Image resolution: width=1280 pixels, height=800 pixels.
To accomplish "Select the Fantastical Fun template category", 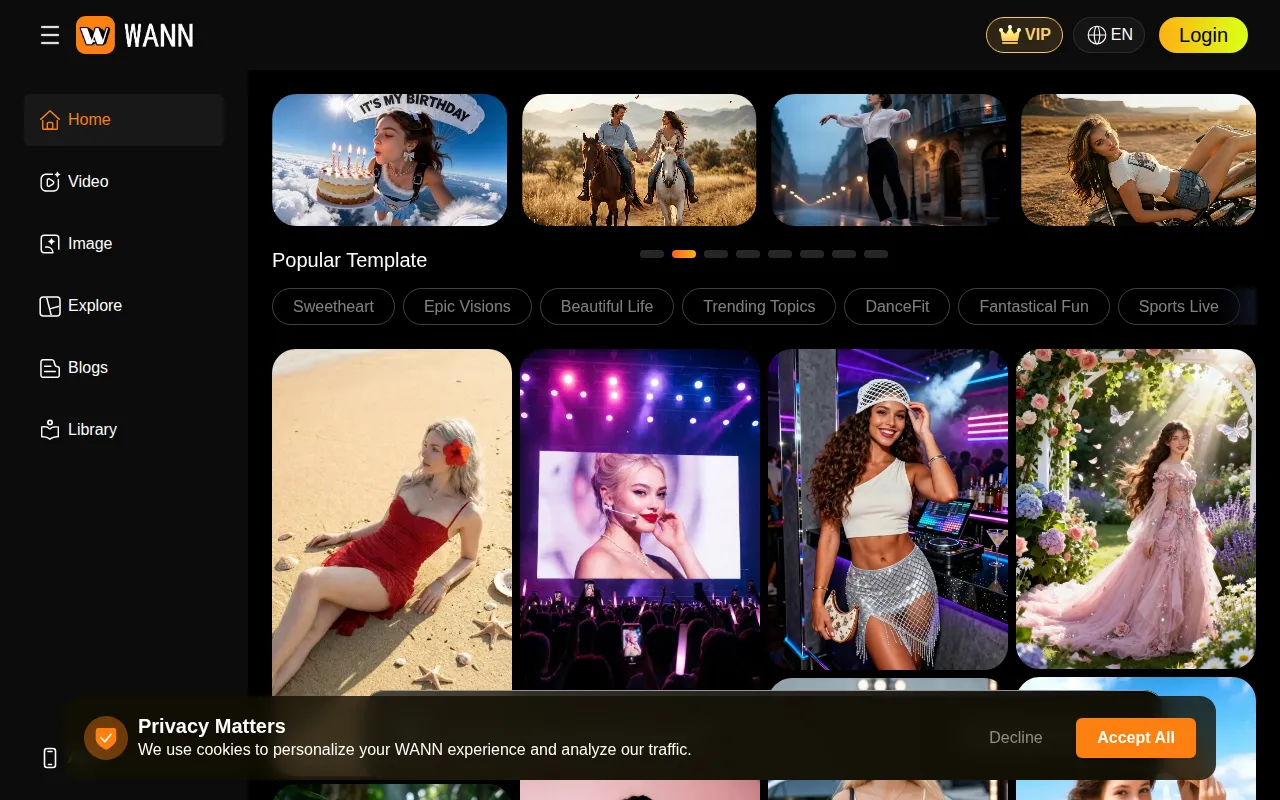I will 1034,307.
